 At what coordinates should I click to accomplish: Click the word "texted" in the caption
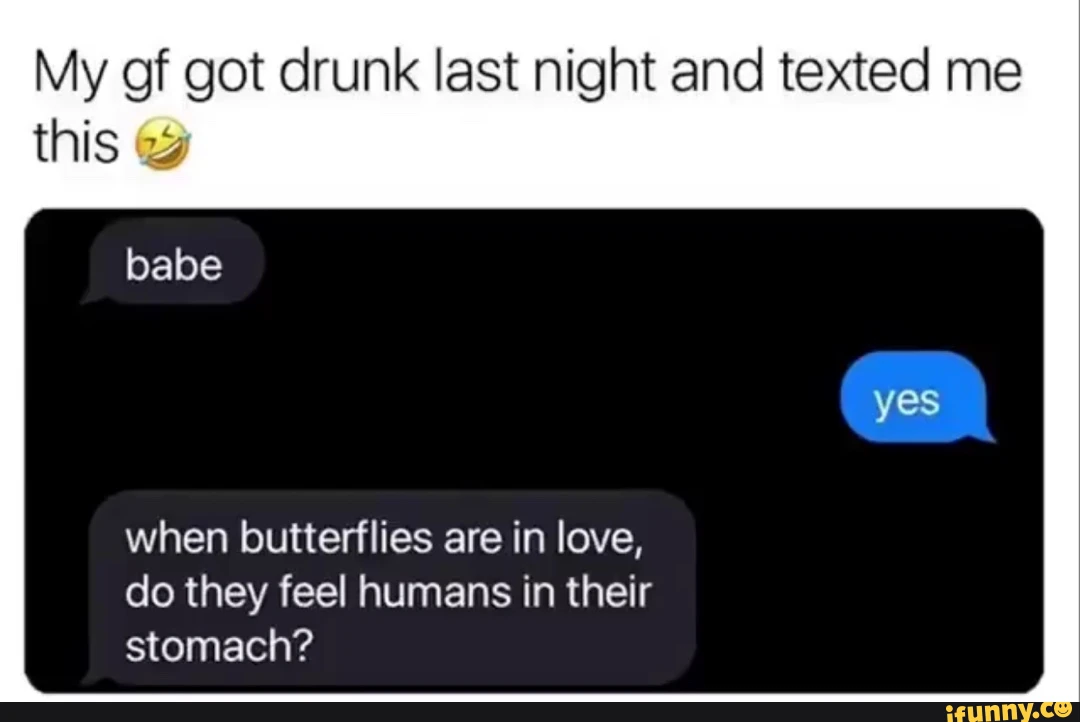pyautogui.click(x=855, y=73)
